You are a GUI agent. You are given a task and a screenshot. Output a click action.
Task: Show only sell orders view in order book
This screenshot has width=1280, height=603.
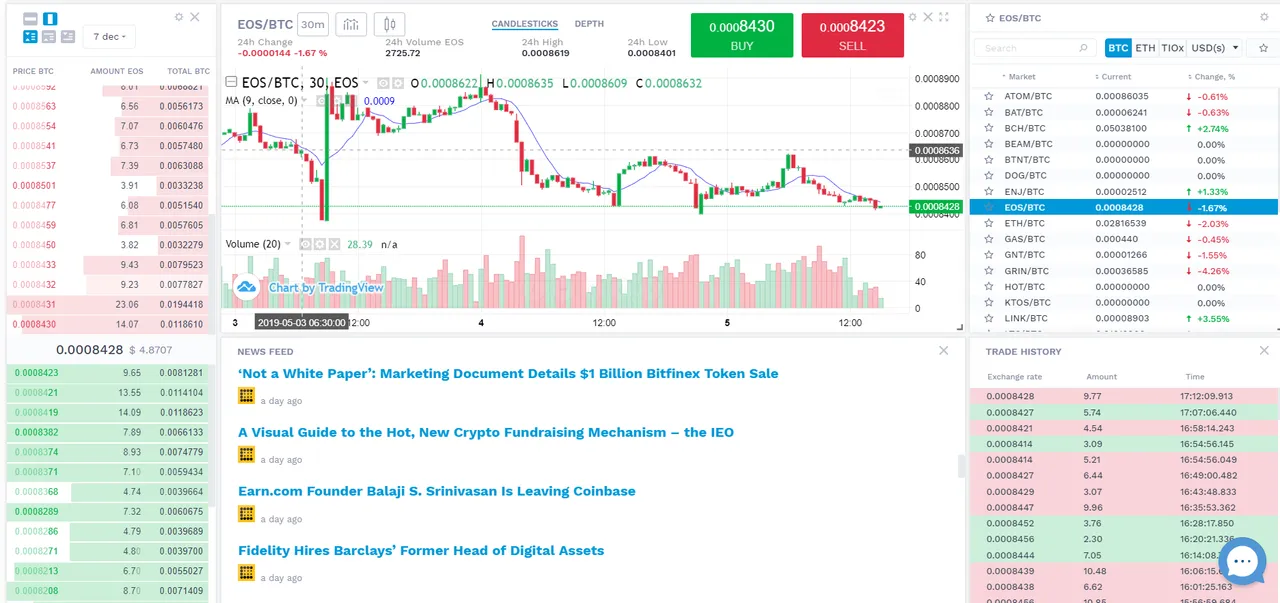[50, 36]
